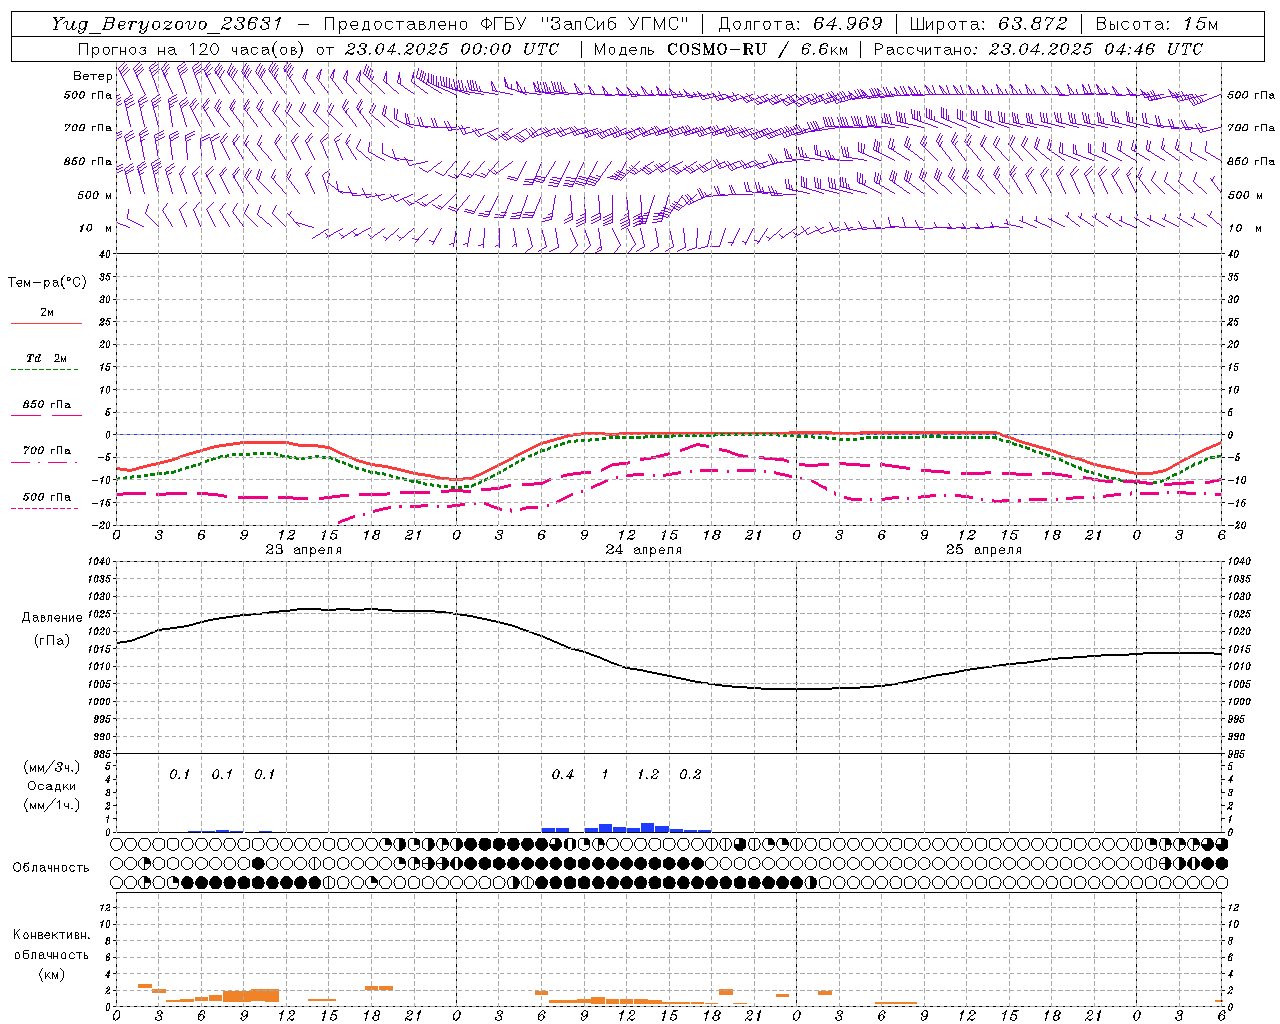
Task: Click the 'Конвективн.' convective cloud label
Action: (x=51, y=935)
